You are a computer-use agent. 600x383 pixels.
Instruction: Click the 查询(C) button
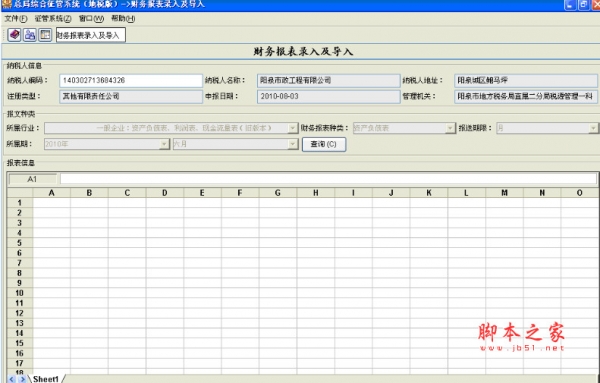tap(324, 144)
